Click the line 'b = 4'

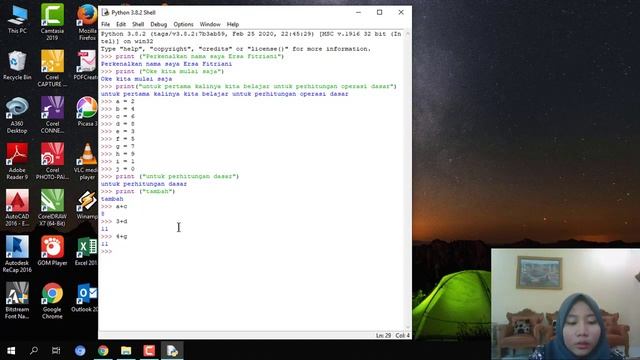point(125,109)
